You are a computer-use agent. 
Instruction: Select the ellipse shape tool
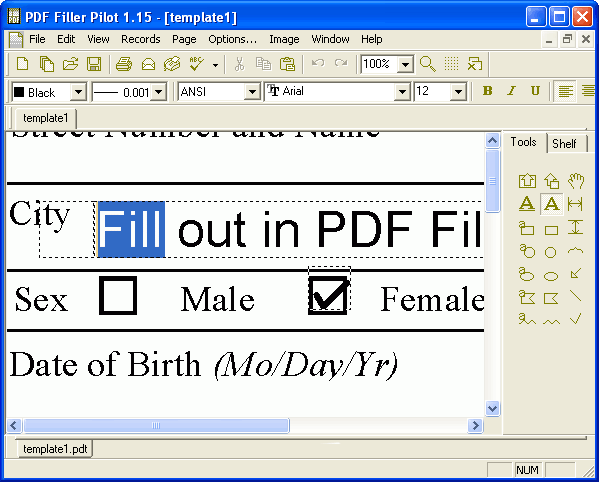(x=551, y=275)
